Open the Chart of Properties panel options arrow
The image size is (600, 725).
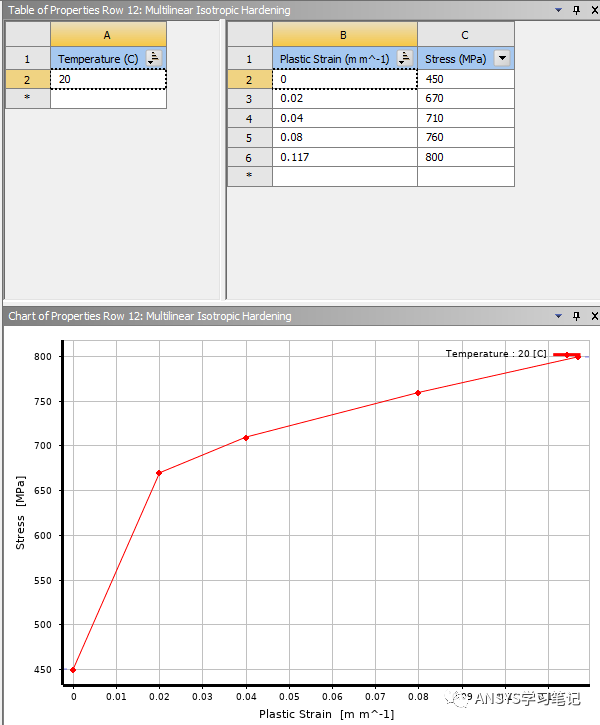(x=559, y=316)
